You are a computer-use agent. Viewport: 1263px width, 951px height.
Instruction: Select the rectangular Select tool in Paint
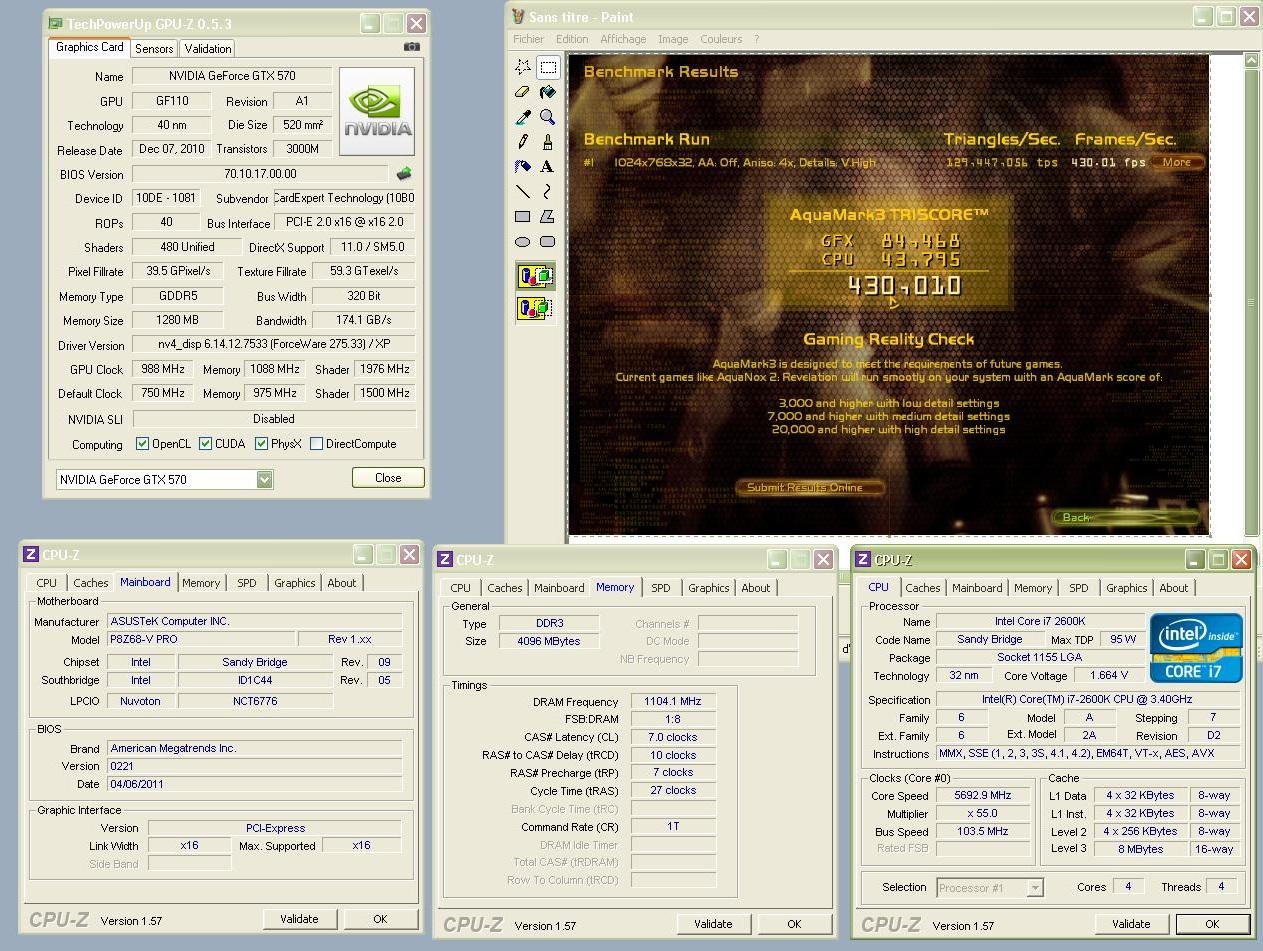[548, 67]
